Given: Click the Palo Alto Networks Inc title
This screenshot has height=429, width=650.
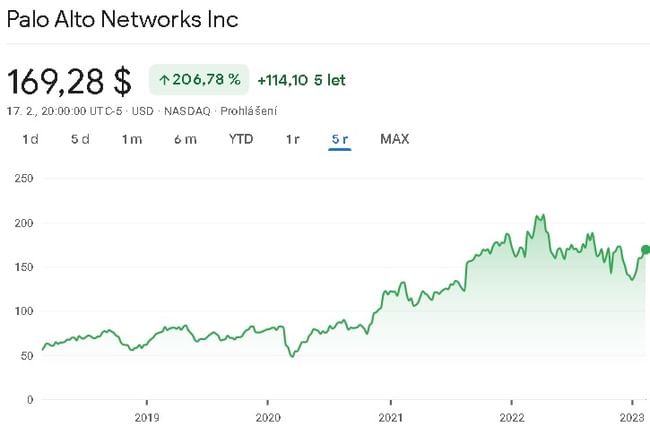Looking at the screenshot, I should pyautogui.click(x=123, y=19).
